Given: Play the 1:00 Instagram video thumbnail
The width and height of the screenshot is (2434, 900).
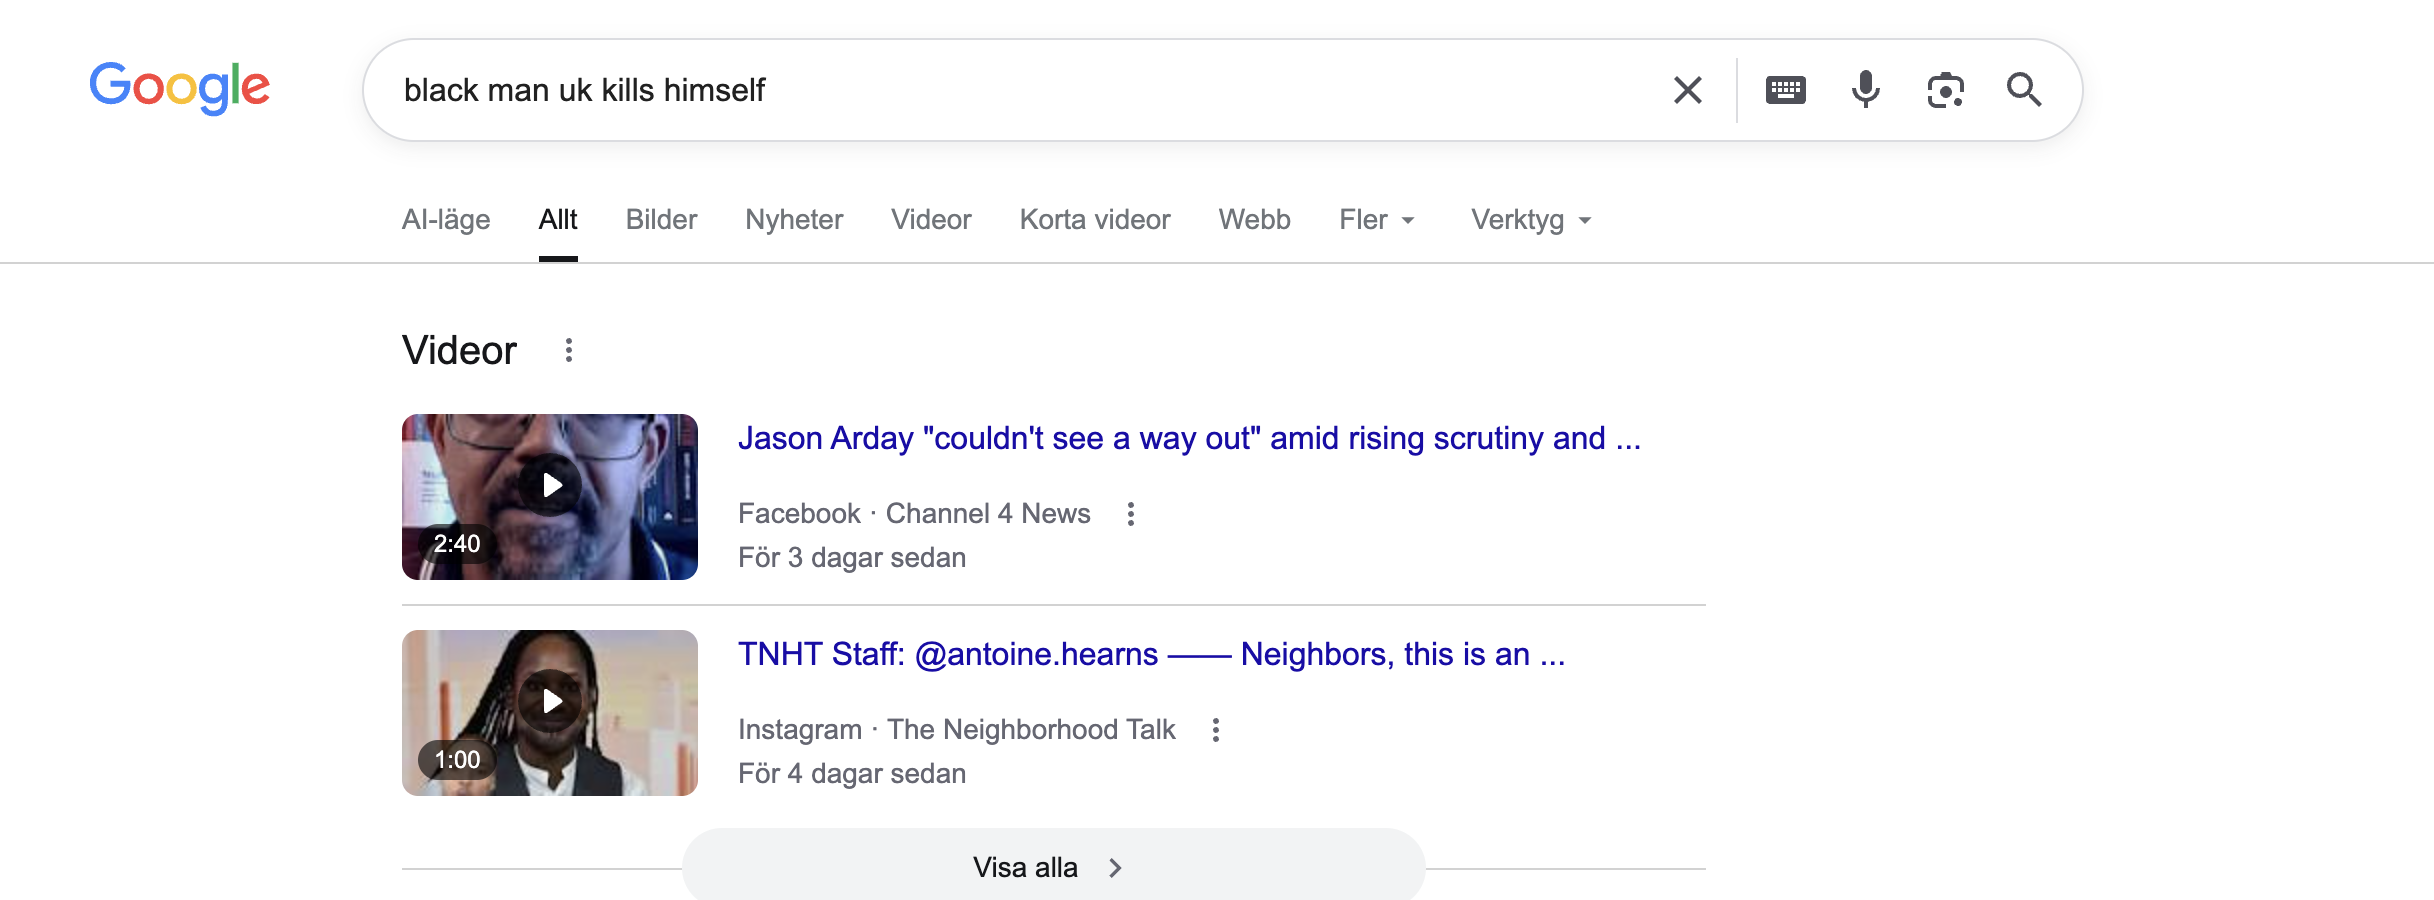Looking at the screenshot, I should pos(550,713).
